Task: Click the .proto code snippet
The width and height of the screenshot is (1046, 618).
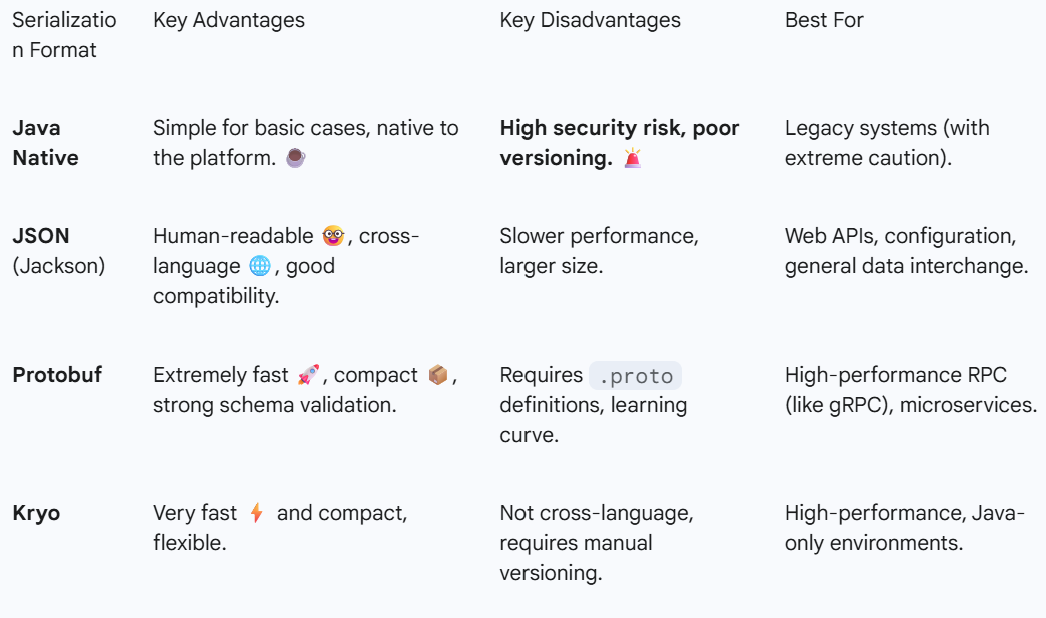Action: pyautogui.click(x=635, y=376)
